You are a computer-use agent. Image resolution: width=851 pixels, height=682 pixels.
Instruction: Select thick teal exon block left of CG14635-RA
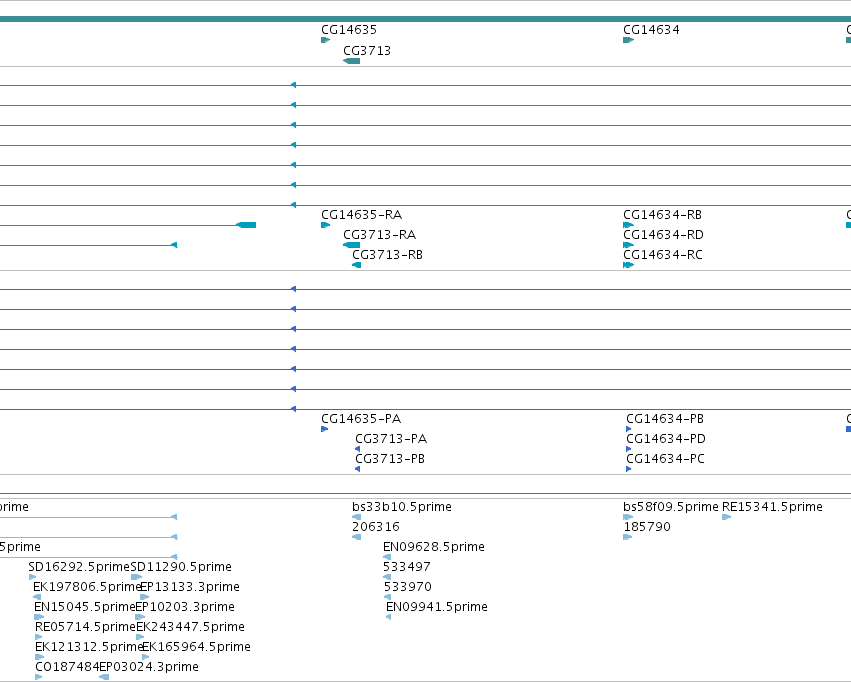tap(246, 225)
